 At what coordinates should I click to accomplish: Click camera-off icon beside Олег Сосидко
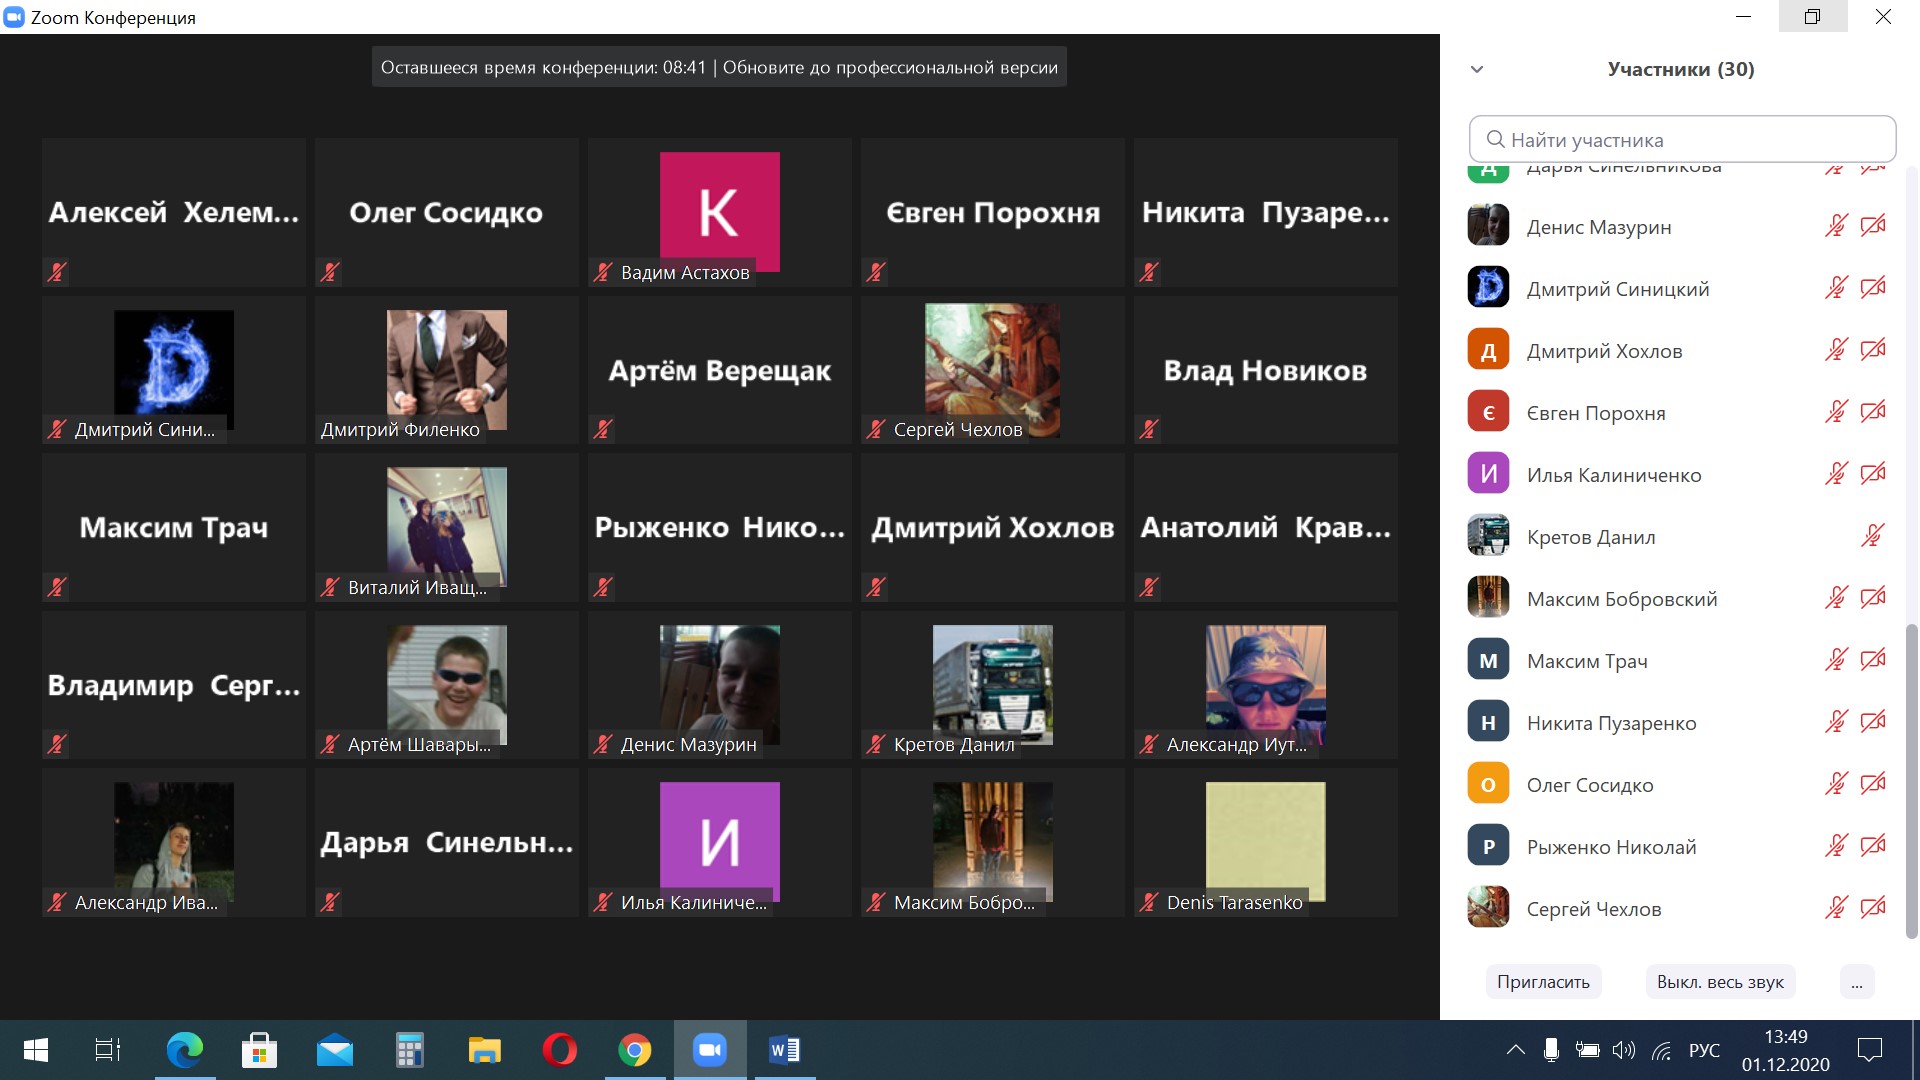pos(1873,784)
